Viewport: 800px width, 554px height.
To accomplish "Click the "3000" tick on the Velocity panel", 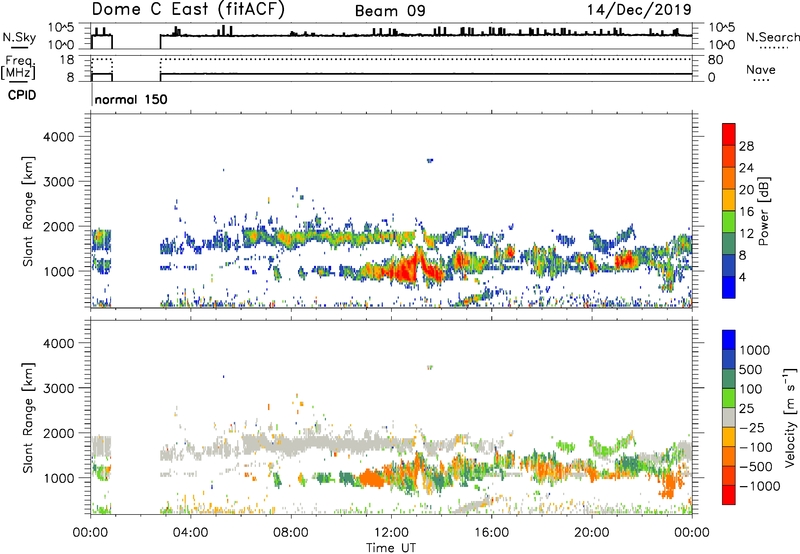I will 59,388.
